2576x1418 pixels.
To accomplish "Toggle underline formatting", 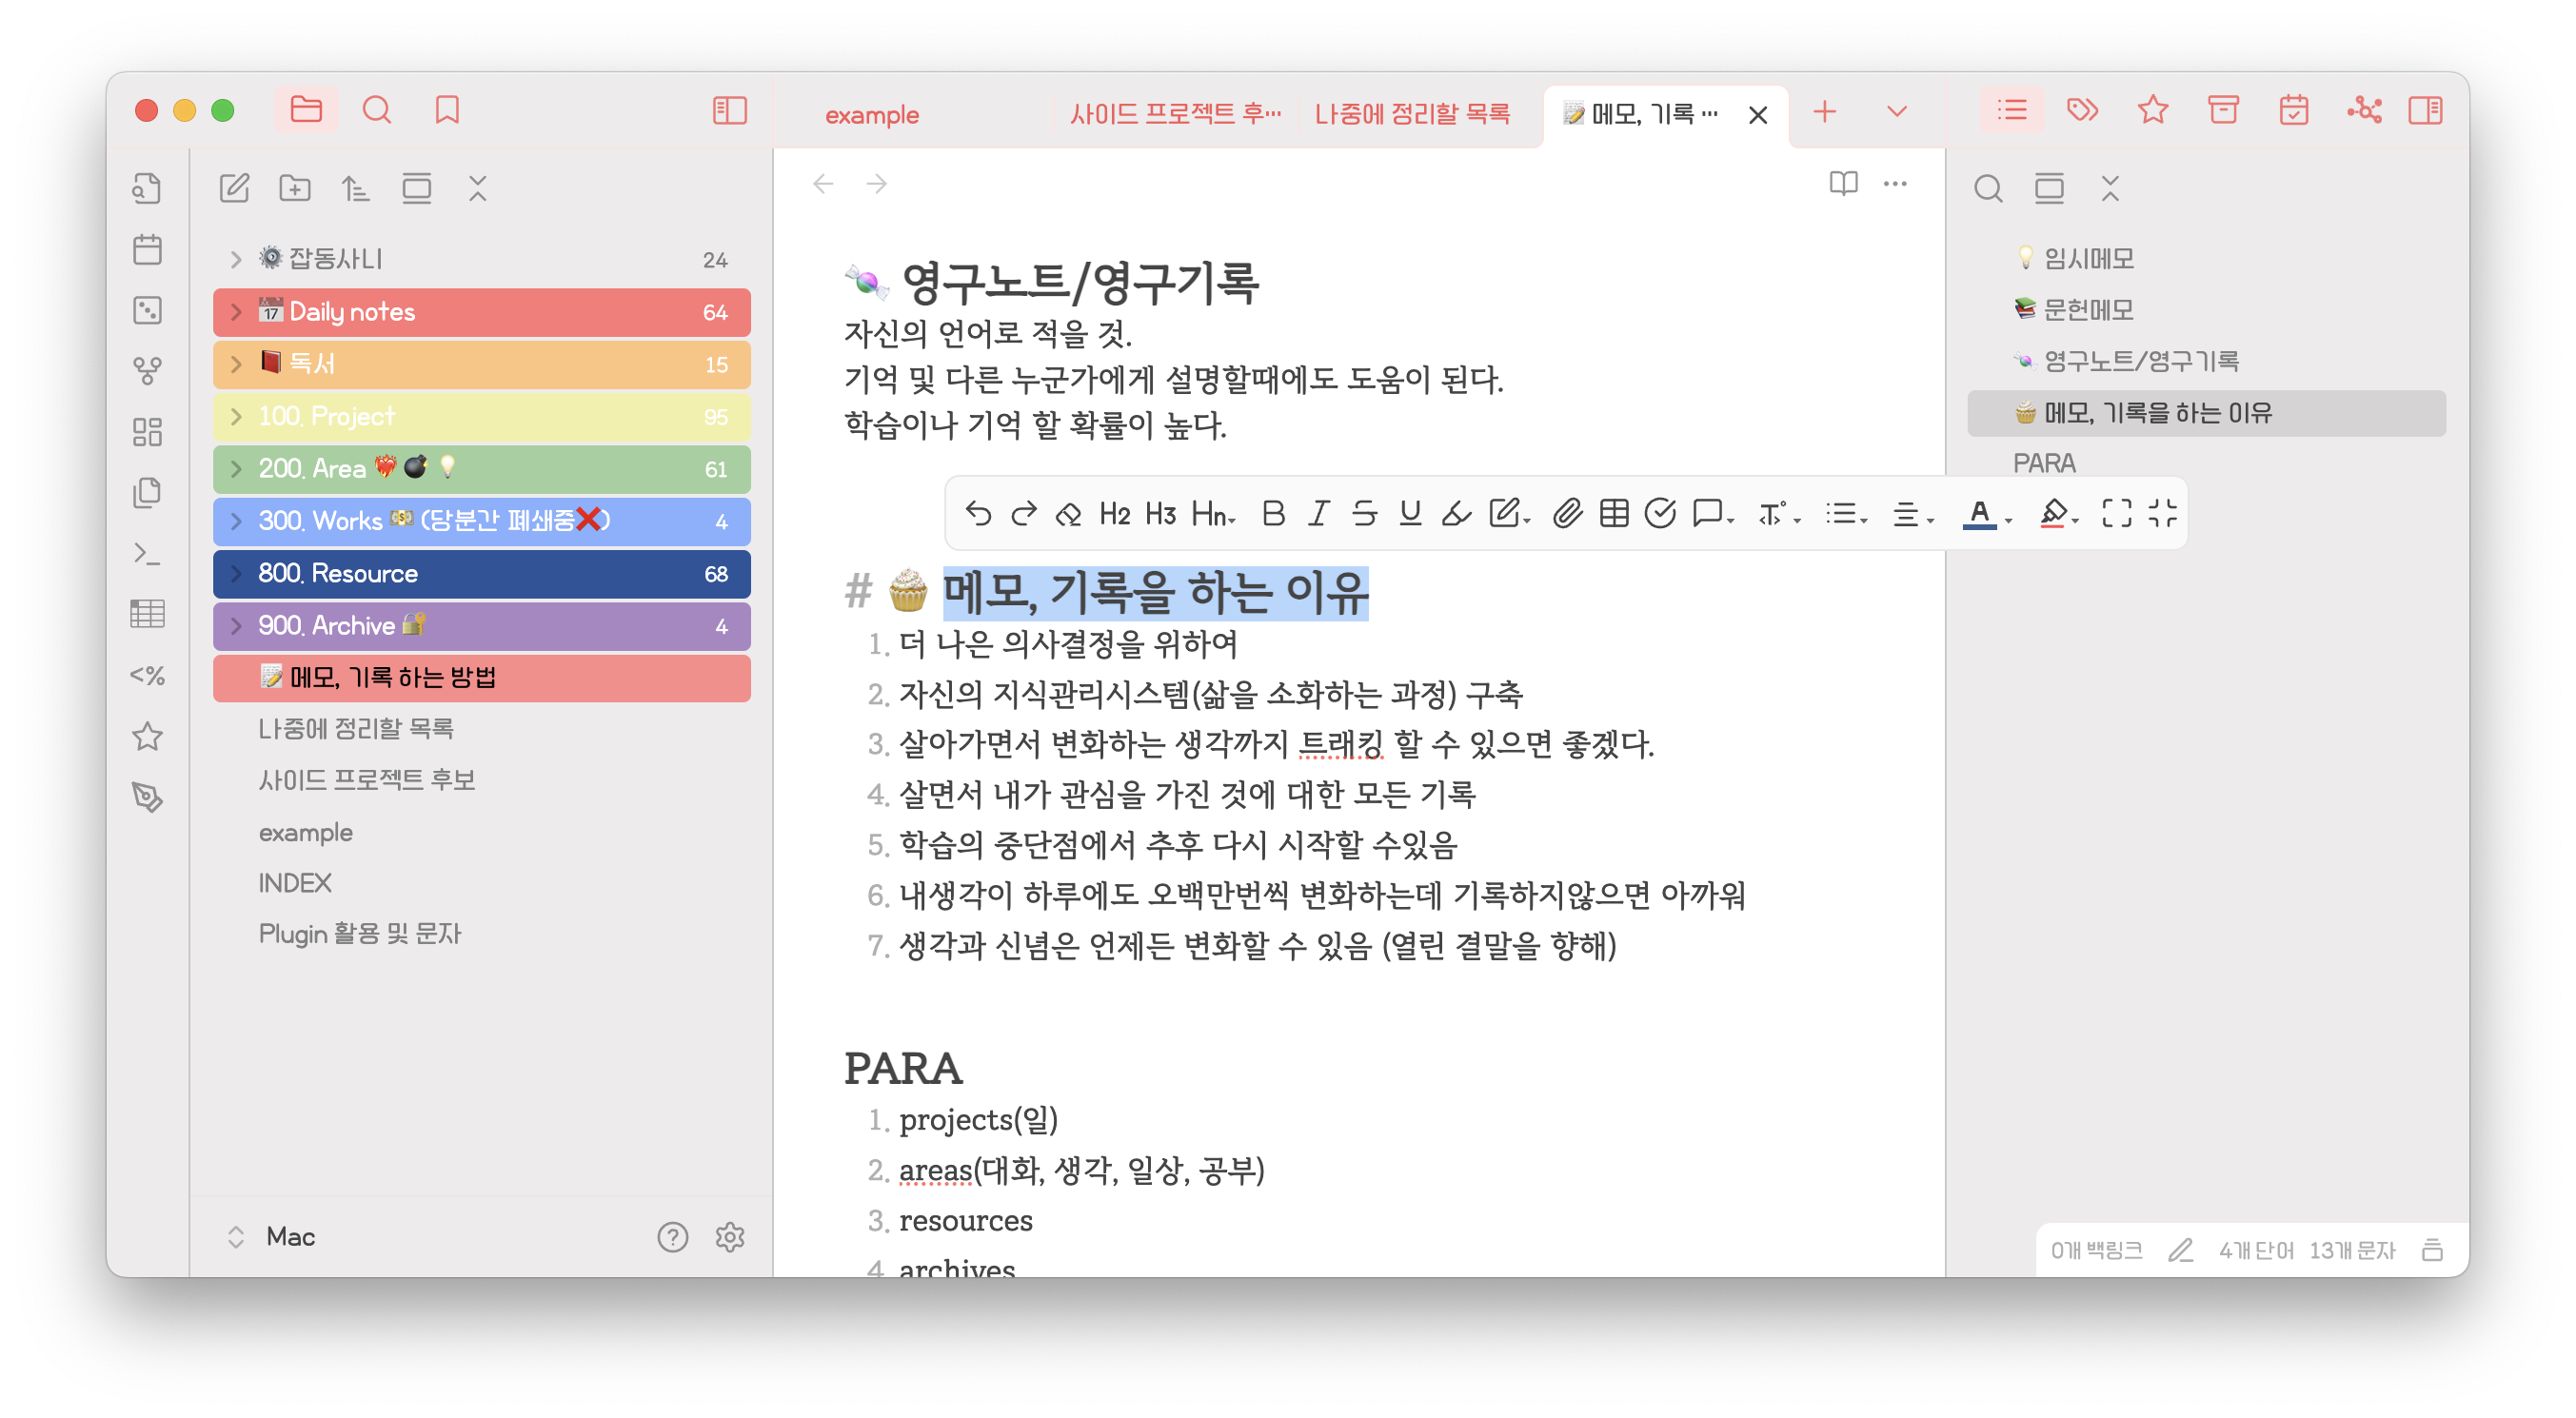I will coord(1410,514).
